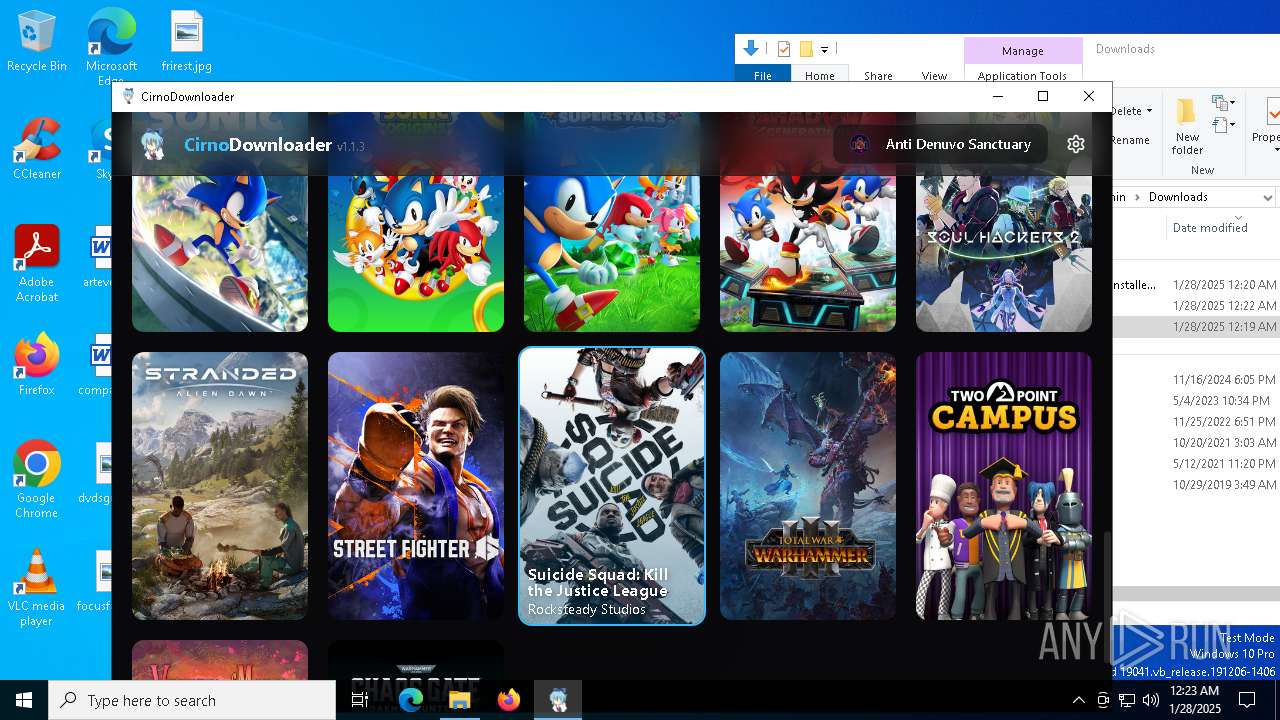Open the New item dropdown in Explorer ribbon
Screen dimensions: 1280x720
(1224, 102)
